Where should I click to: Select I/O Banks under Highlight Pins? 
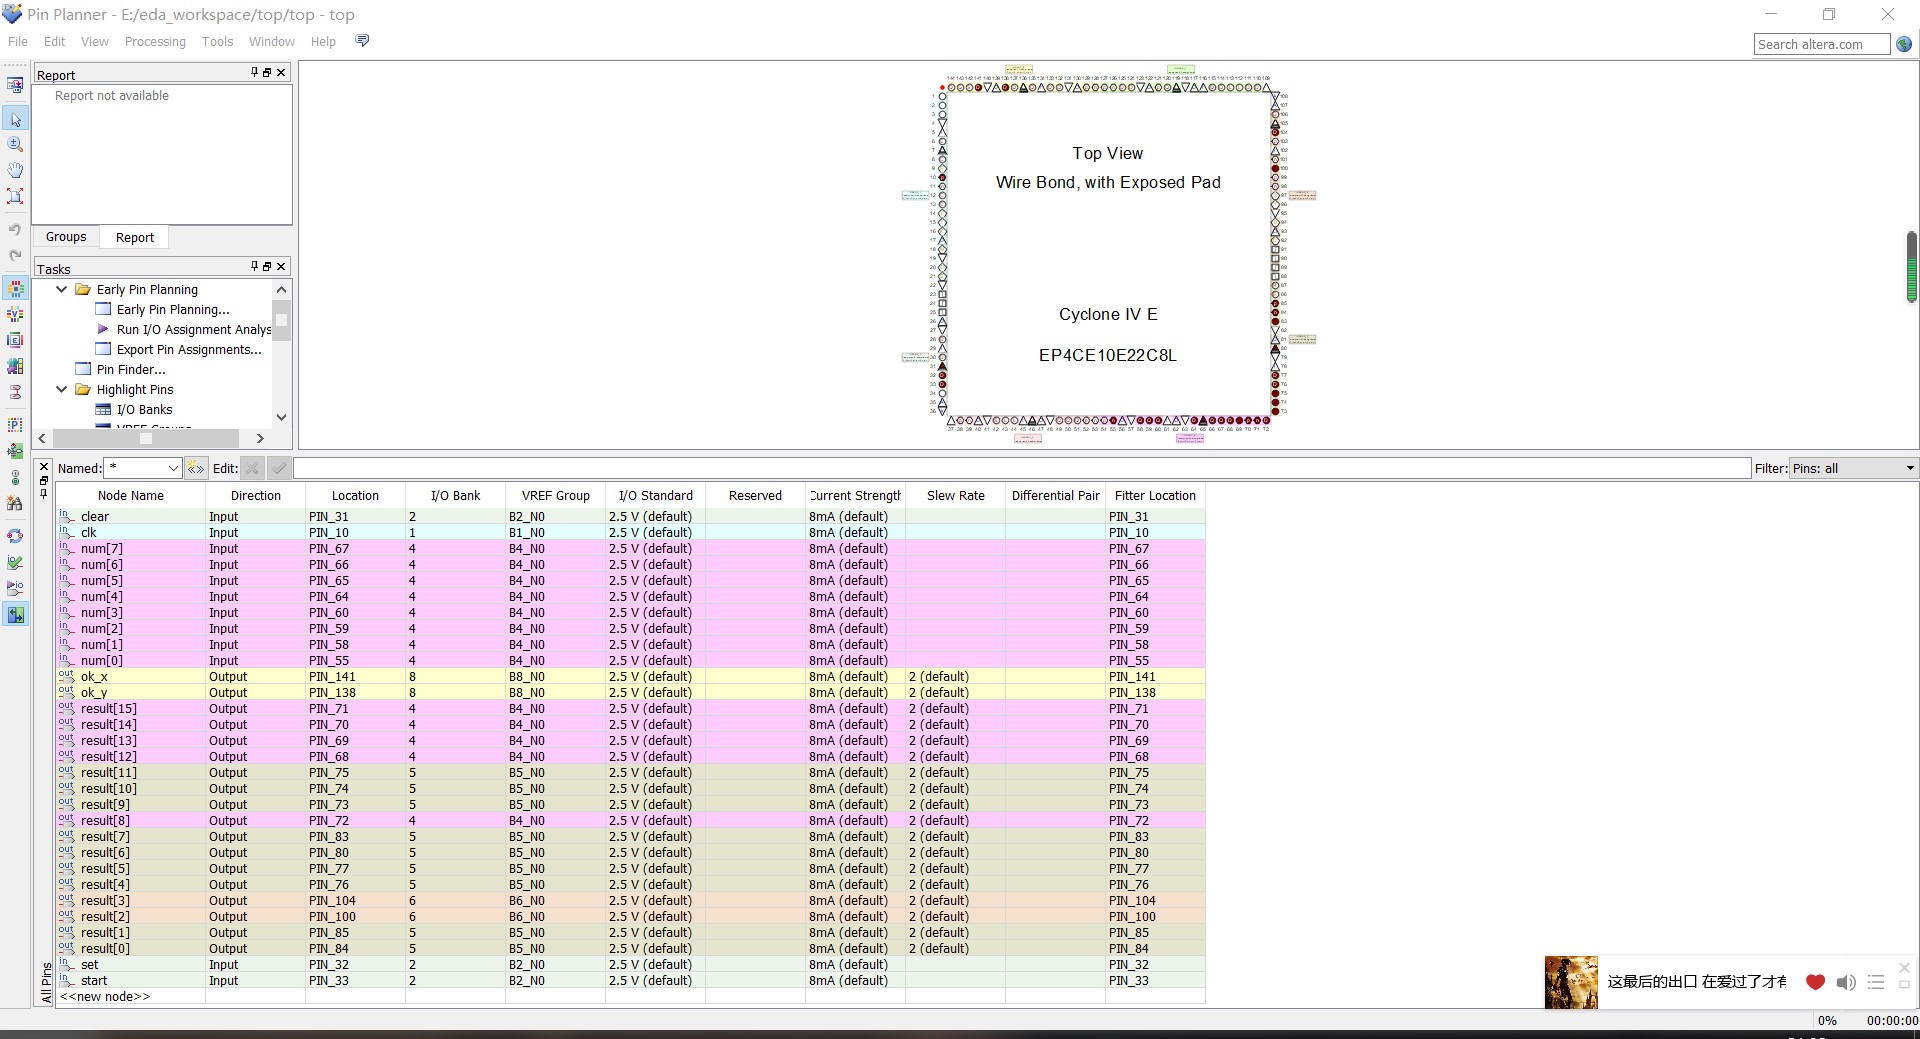[x=145, y=409]
